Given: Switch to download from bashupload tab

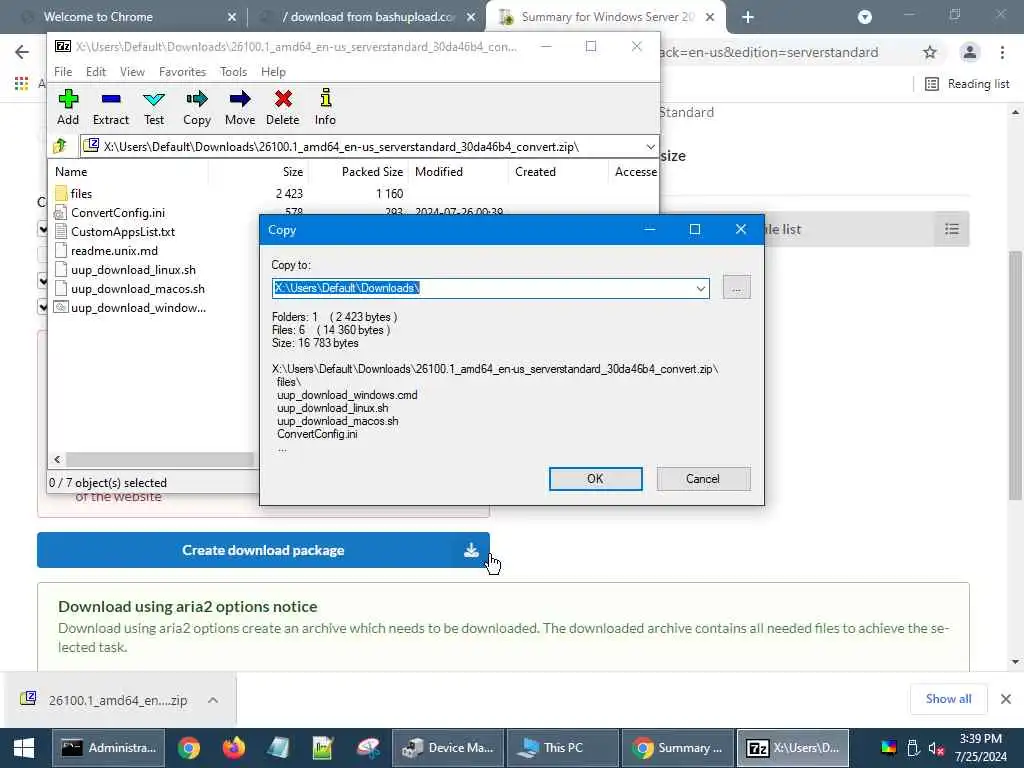Looking at the screenshot, I should click(x=366, y=17).
